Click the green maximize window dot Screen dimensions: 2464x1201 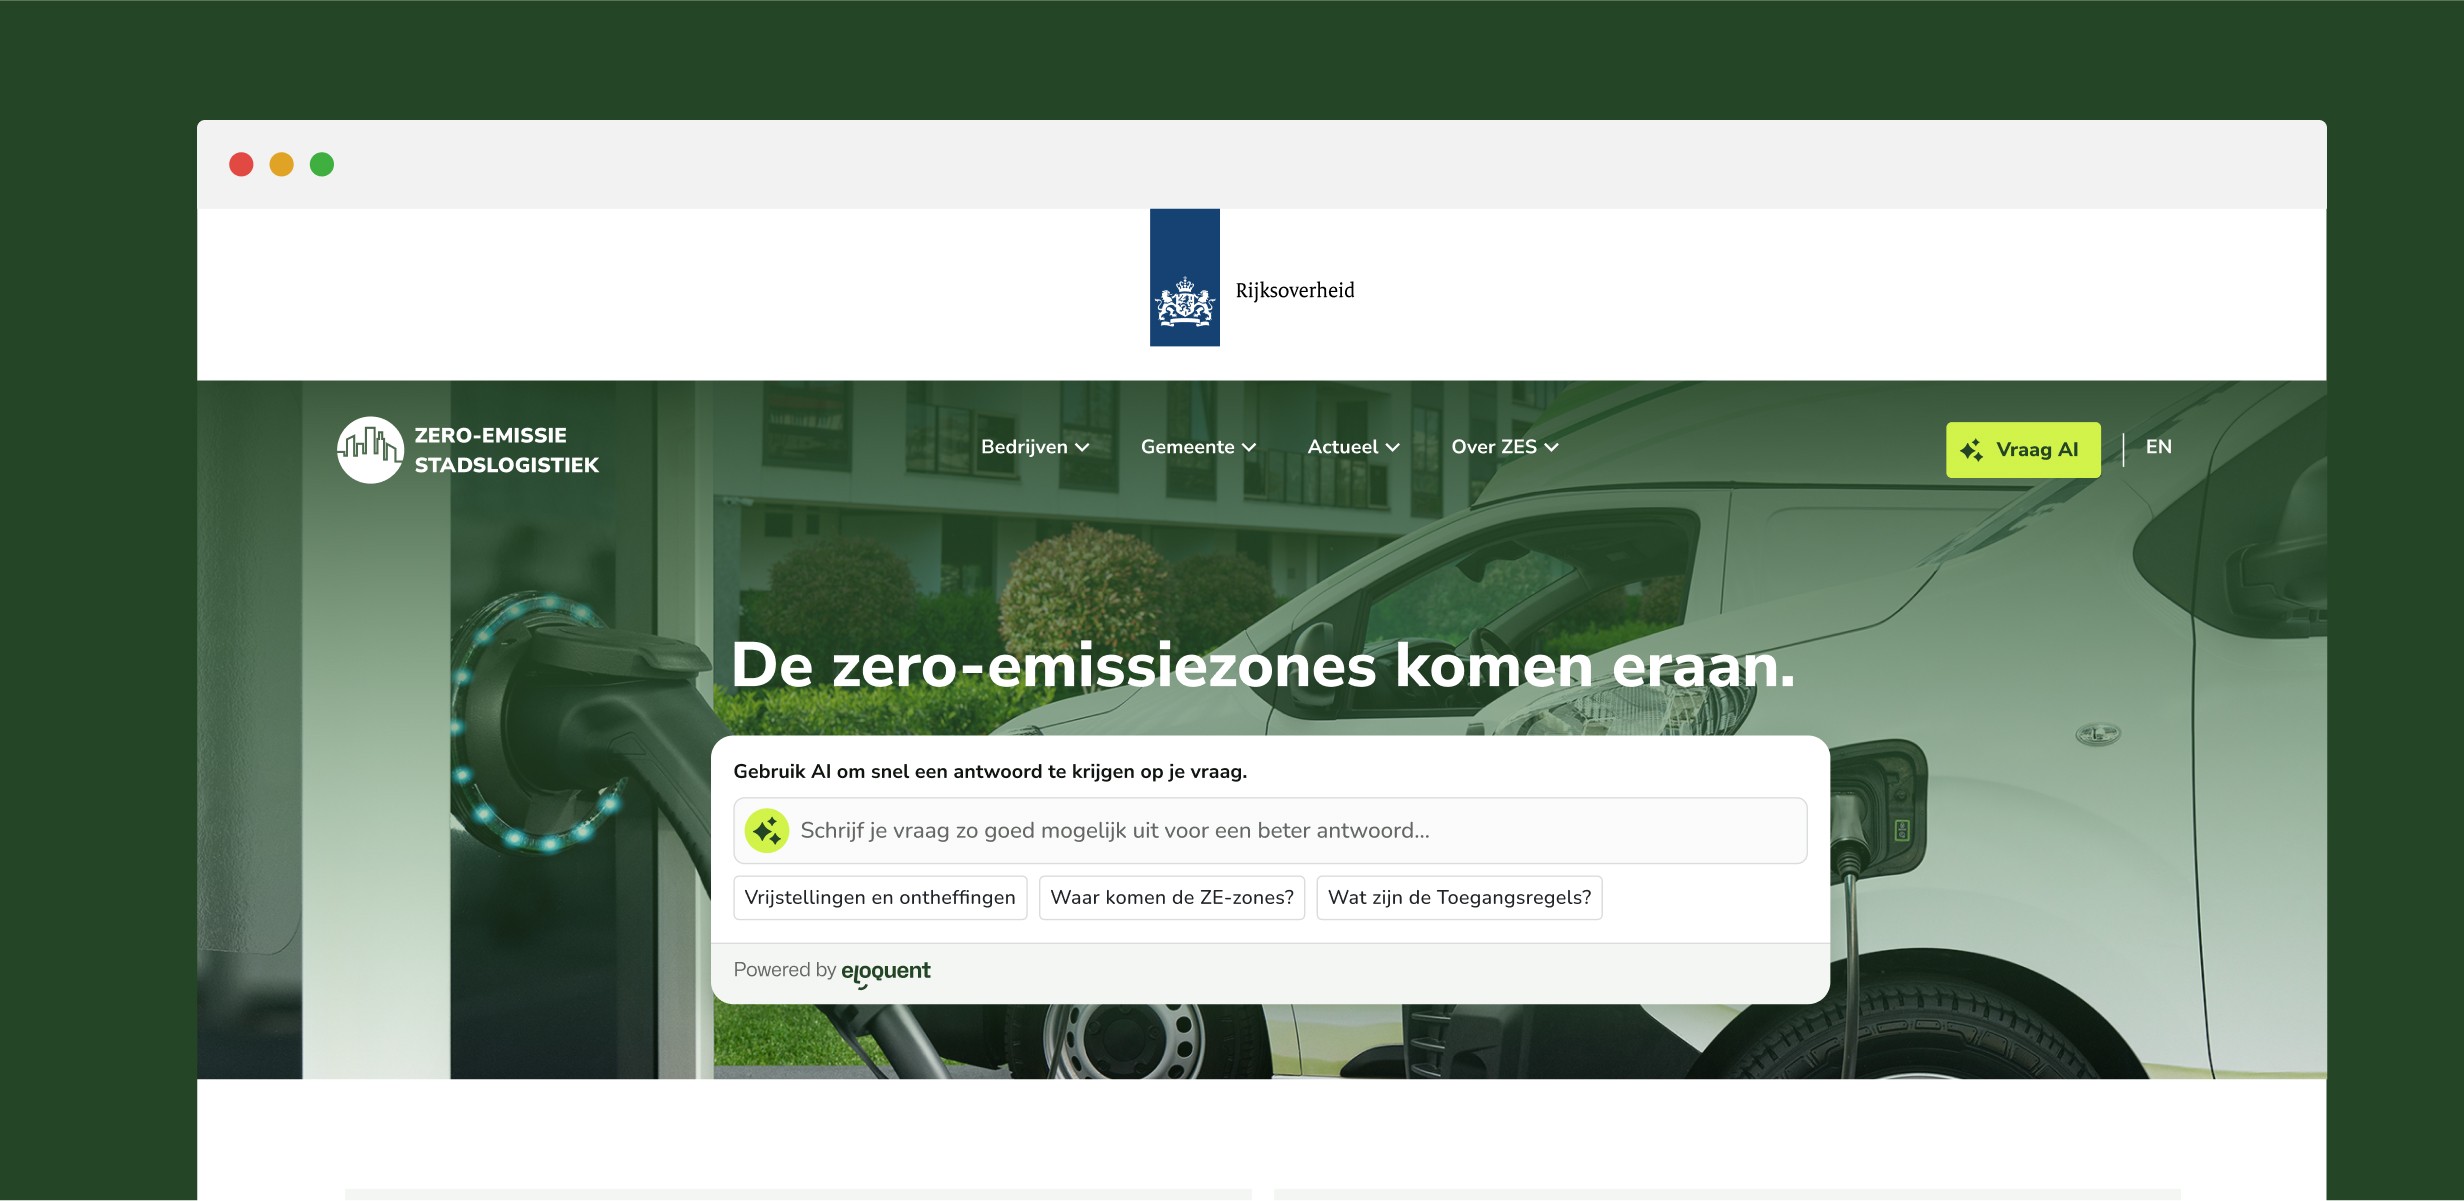point(322,164)
